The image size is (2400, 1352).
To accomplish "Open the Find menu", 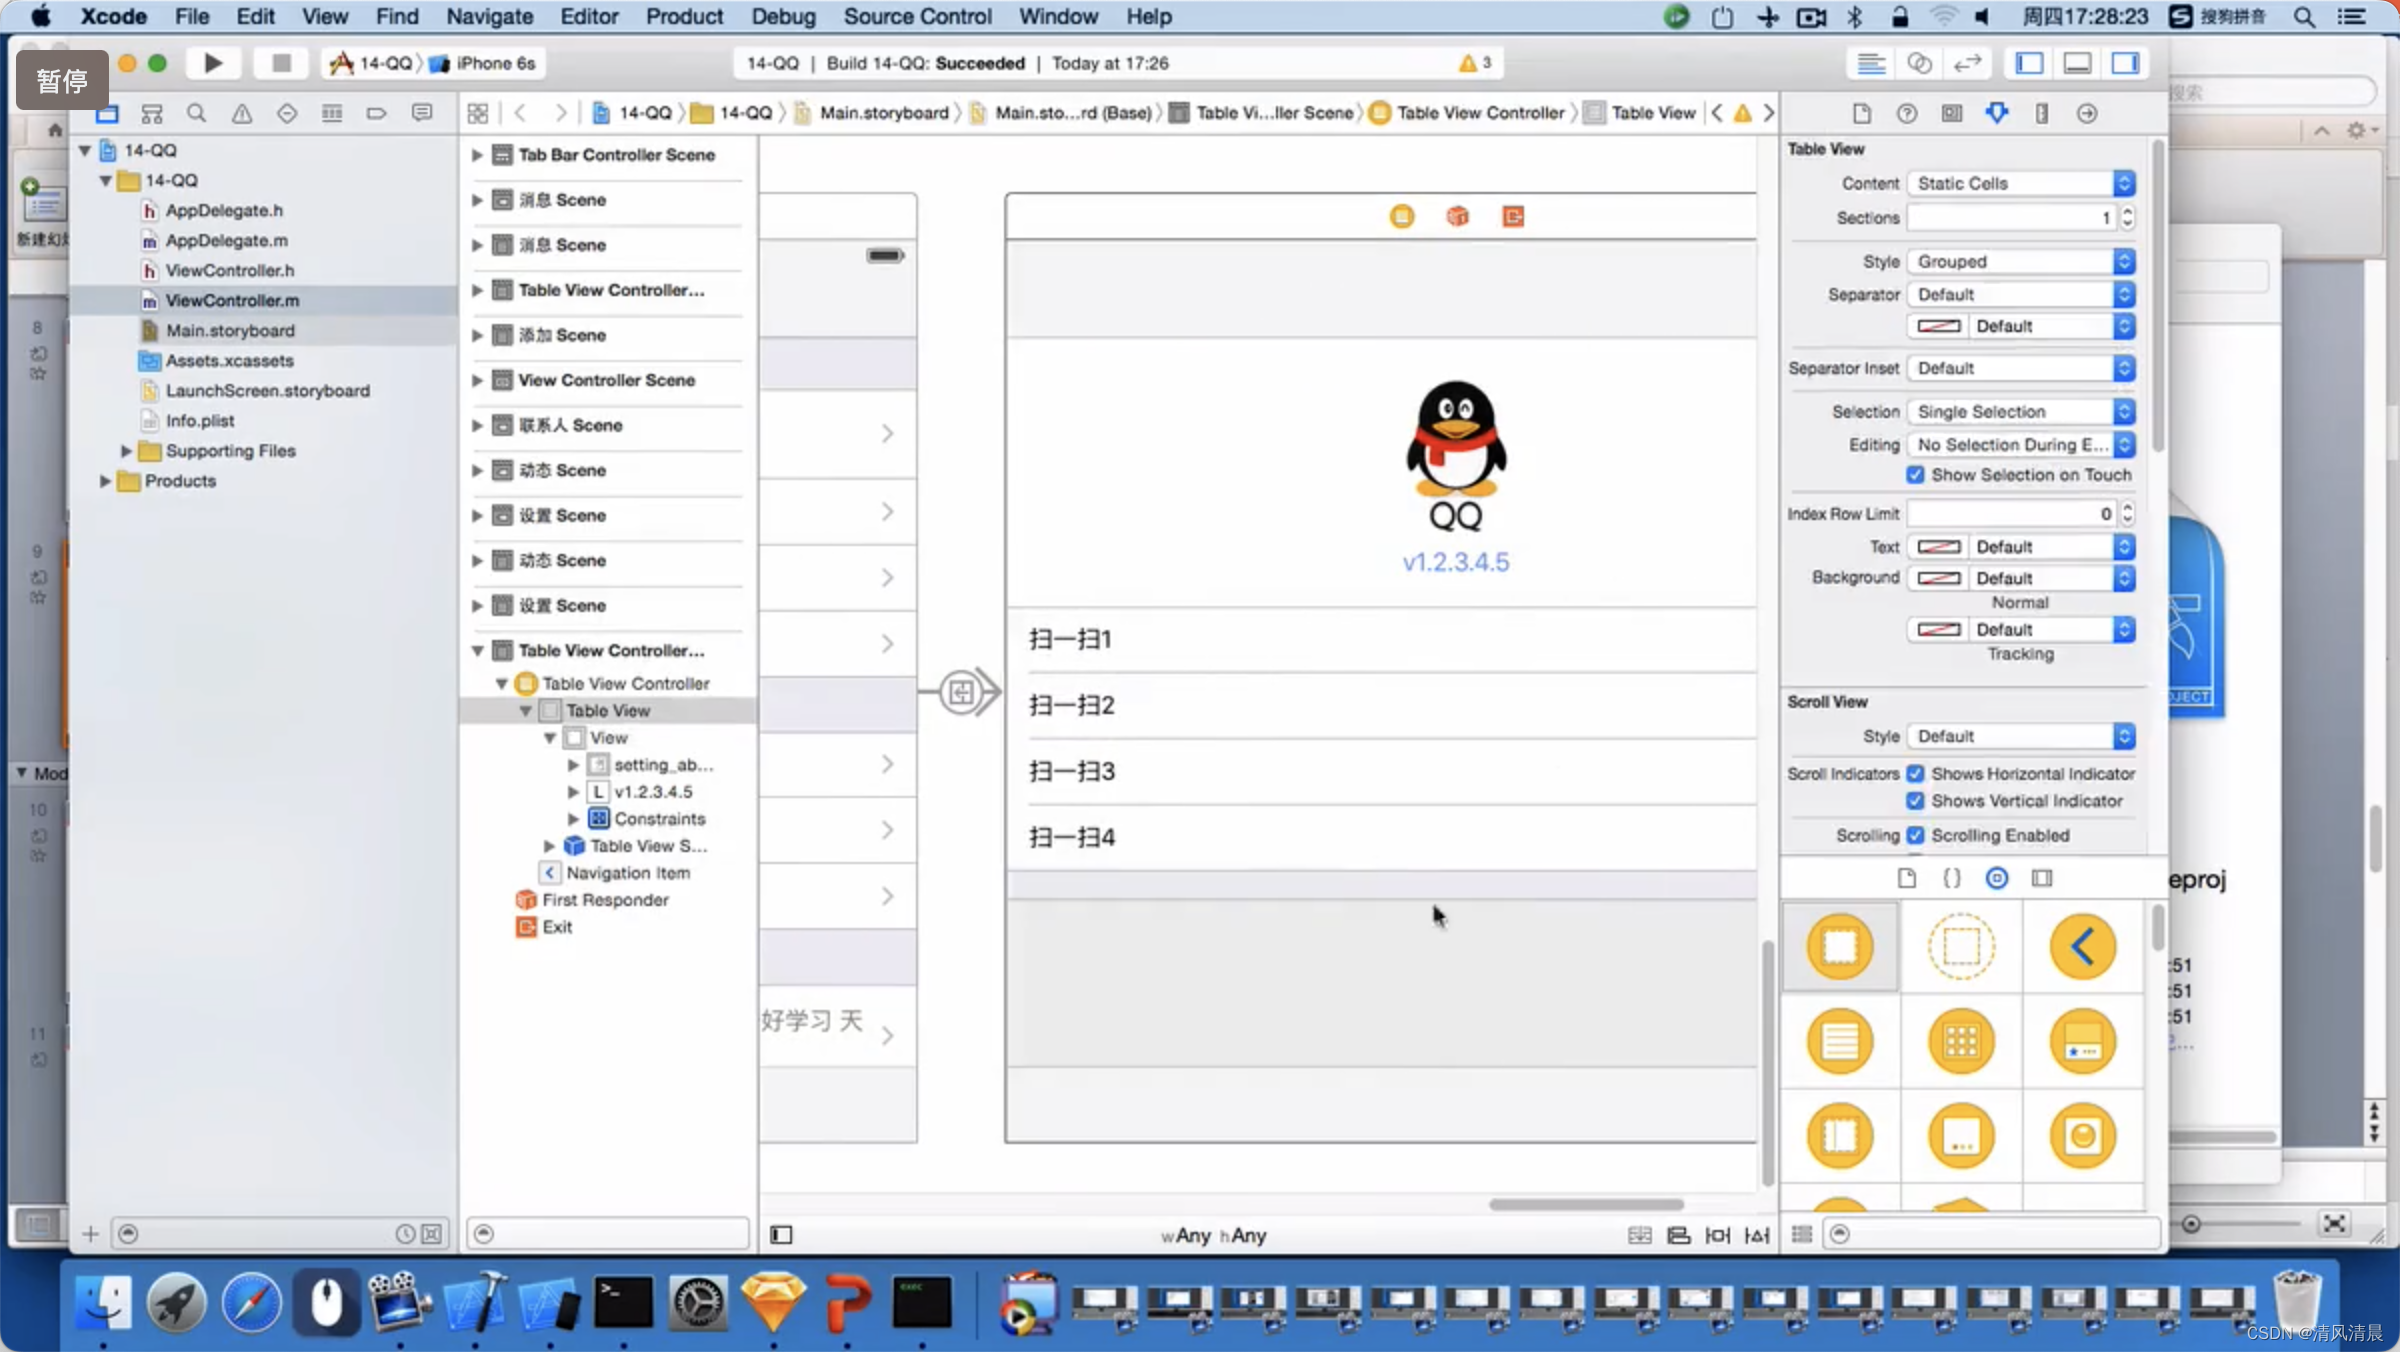I will pos(397,16).
